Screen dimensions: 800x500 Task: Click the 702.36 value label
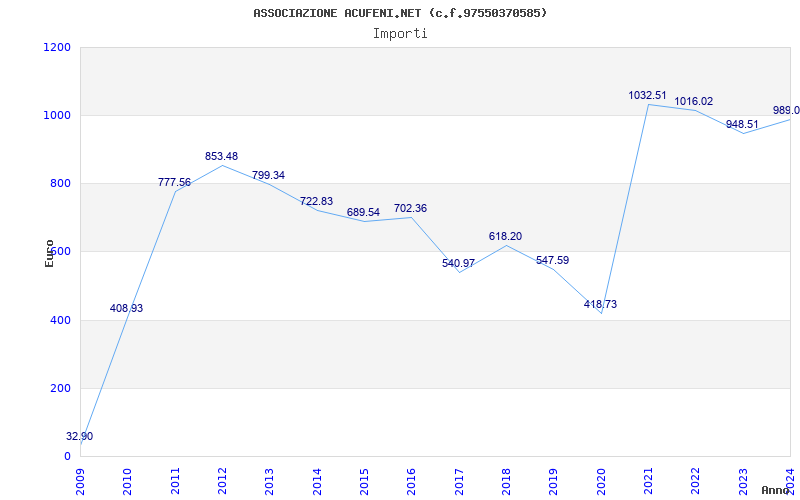pyautogui.click(x=410, y=208)
